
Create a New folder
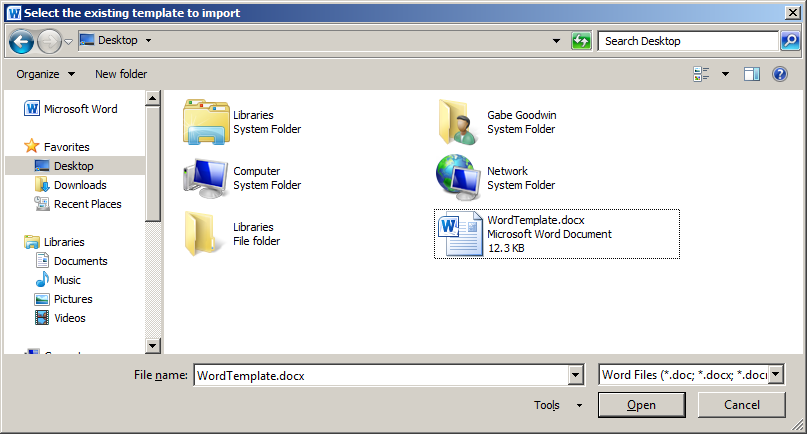point(121,74)
